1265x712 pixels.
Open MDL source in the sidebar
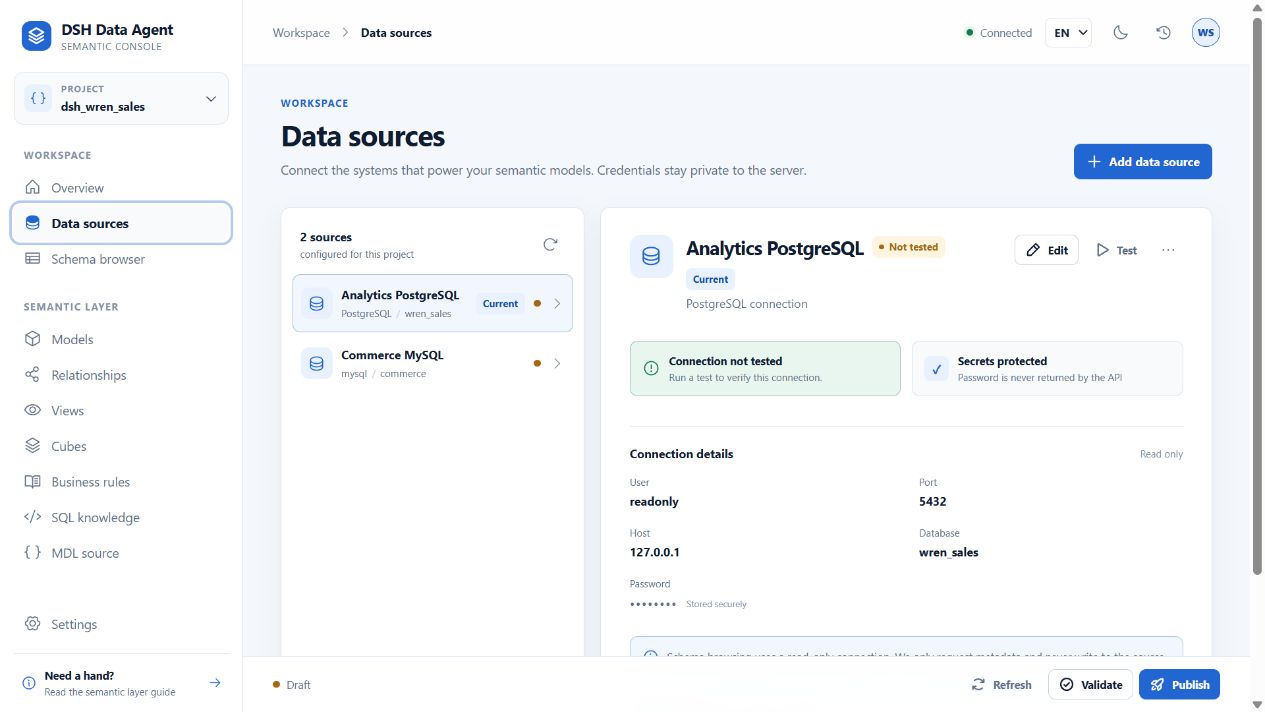[121, 553]
